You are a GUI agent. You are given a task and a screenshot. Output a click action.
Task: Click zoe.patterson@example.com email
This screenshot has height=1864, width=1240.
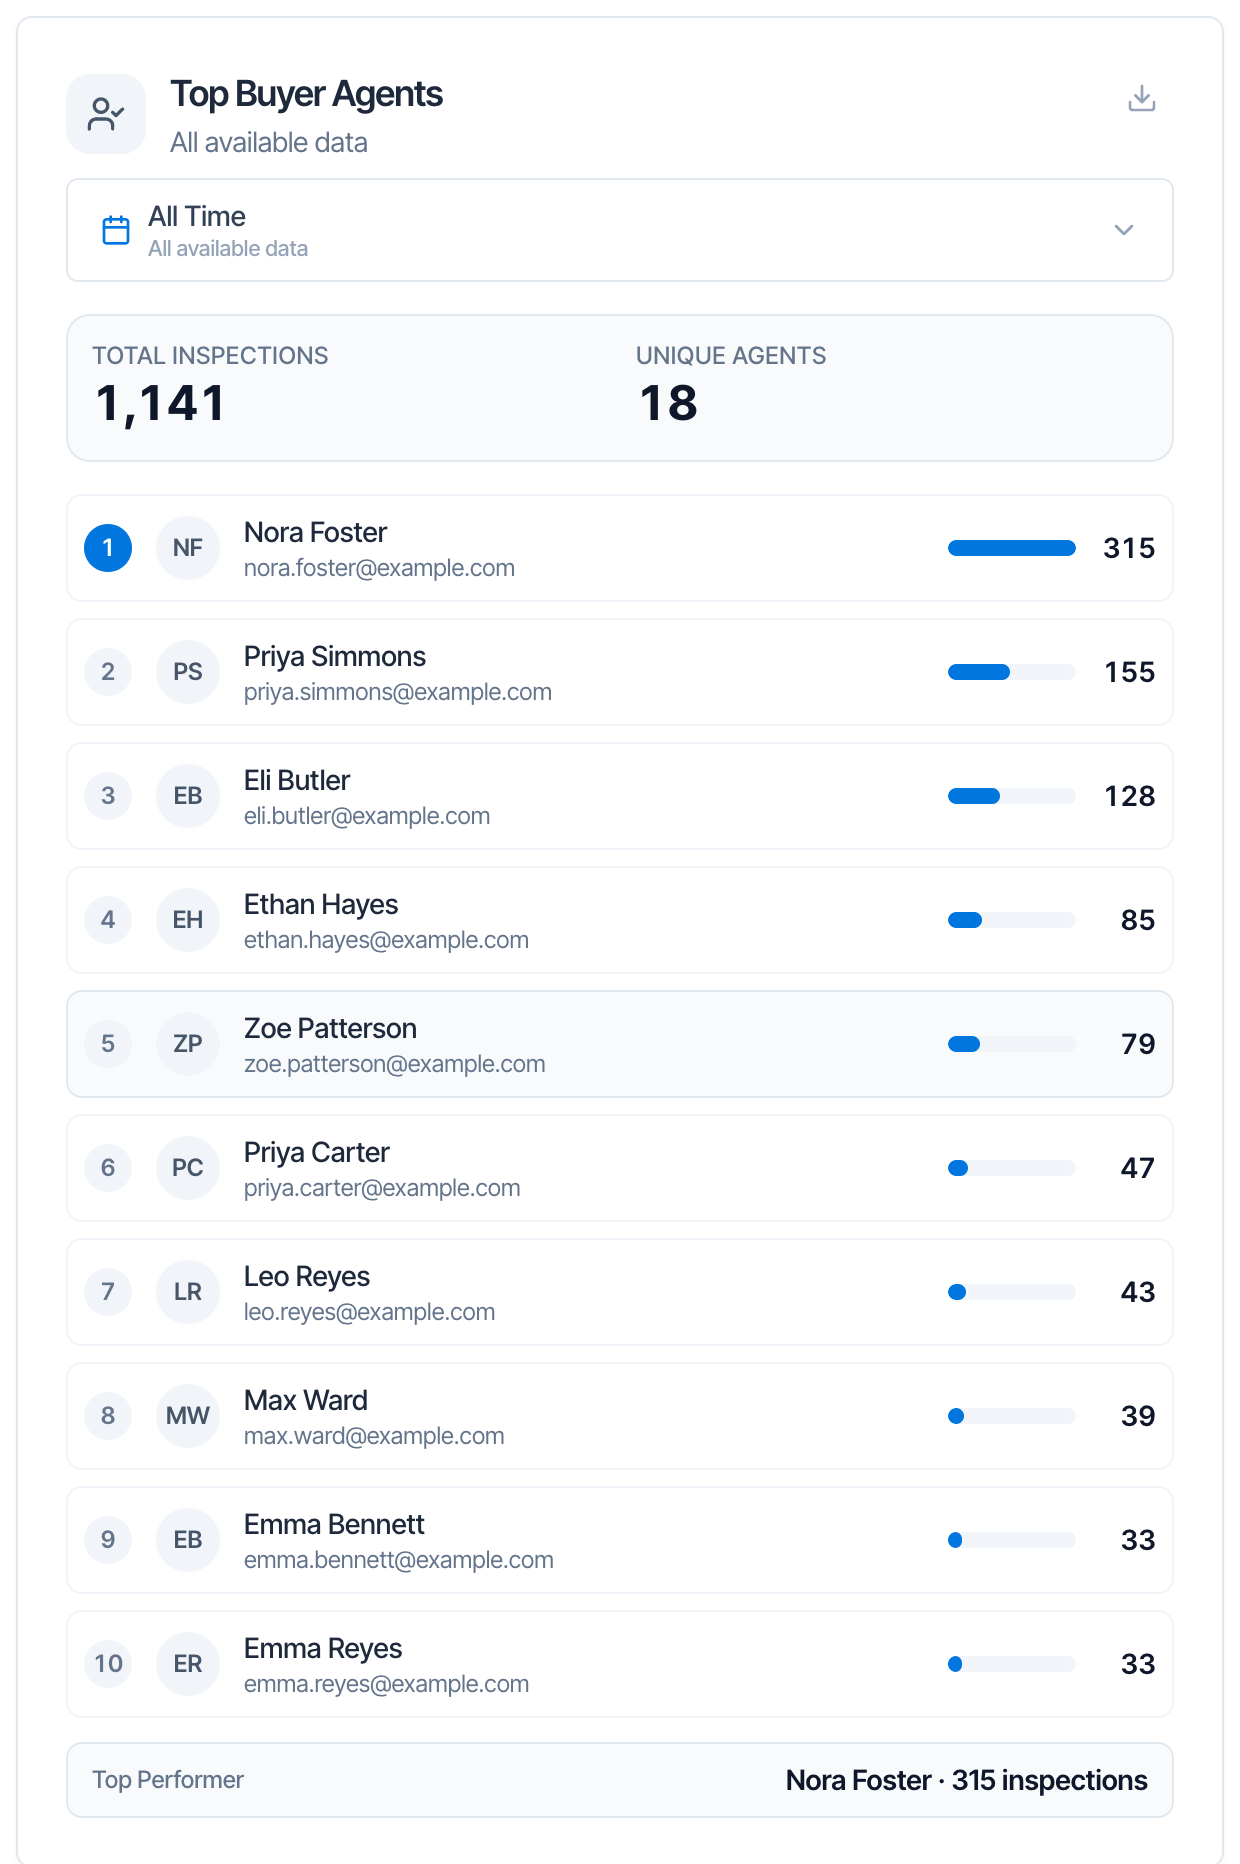tap(395, 1064)
